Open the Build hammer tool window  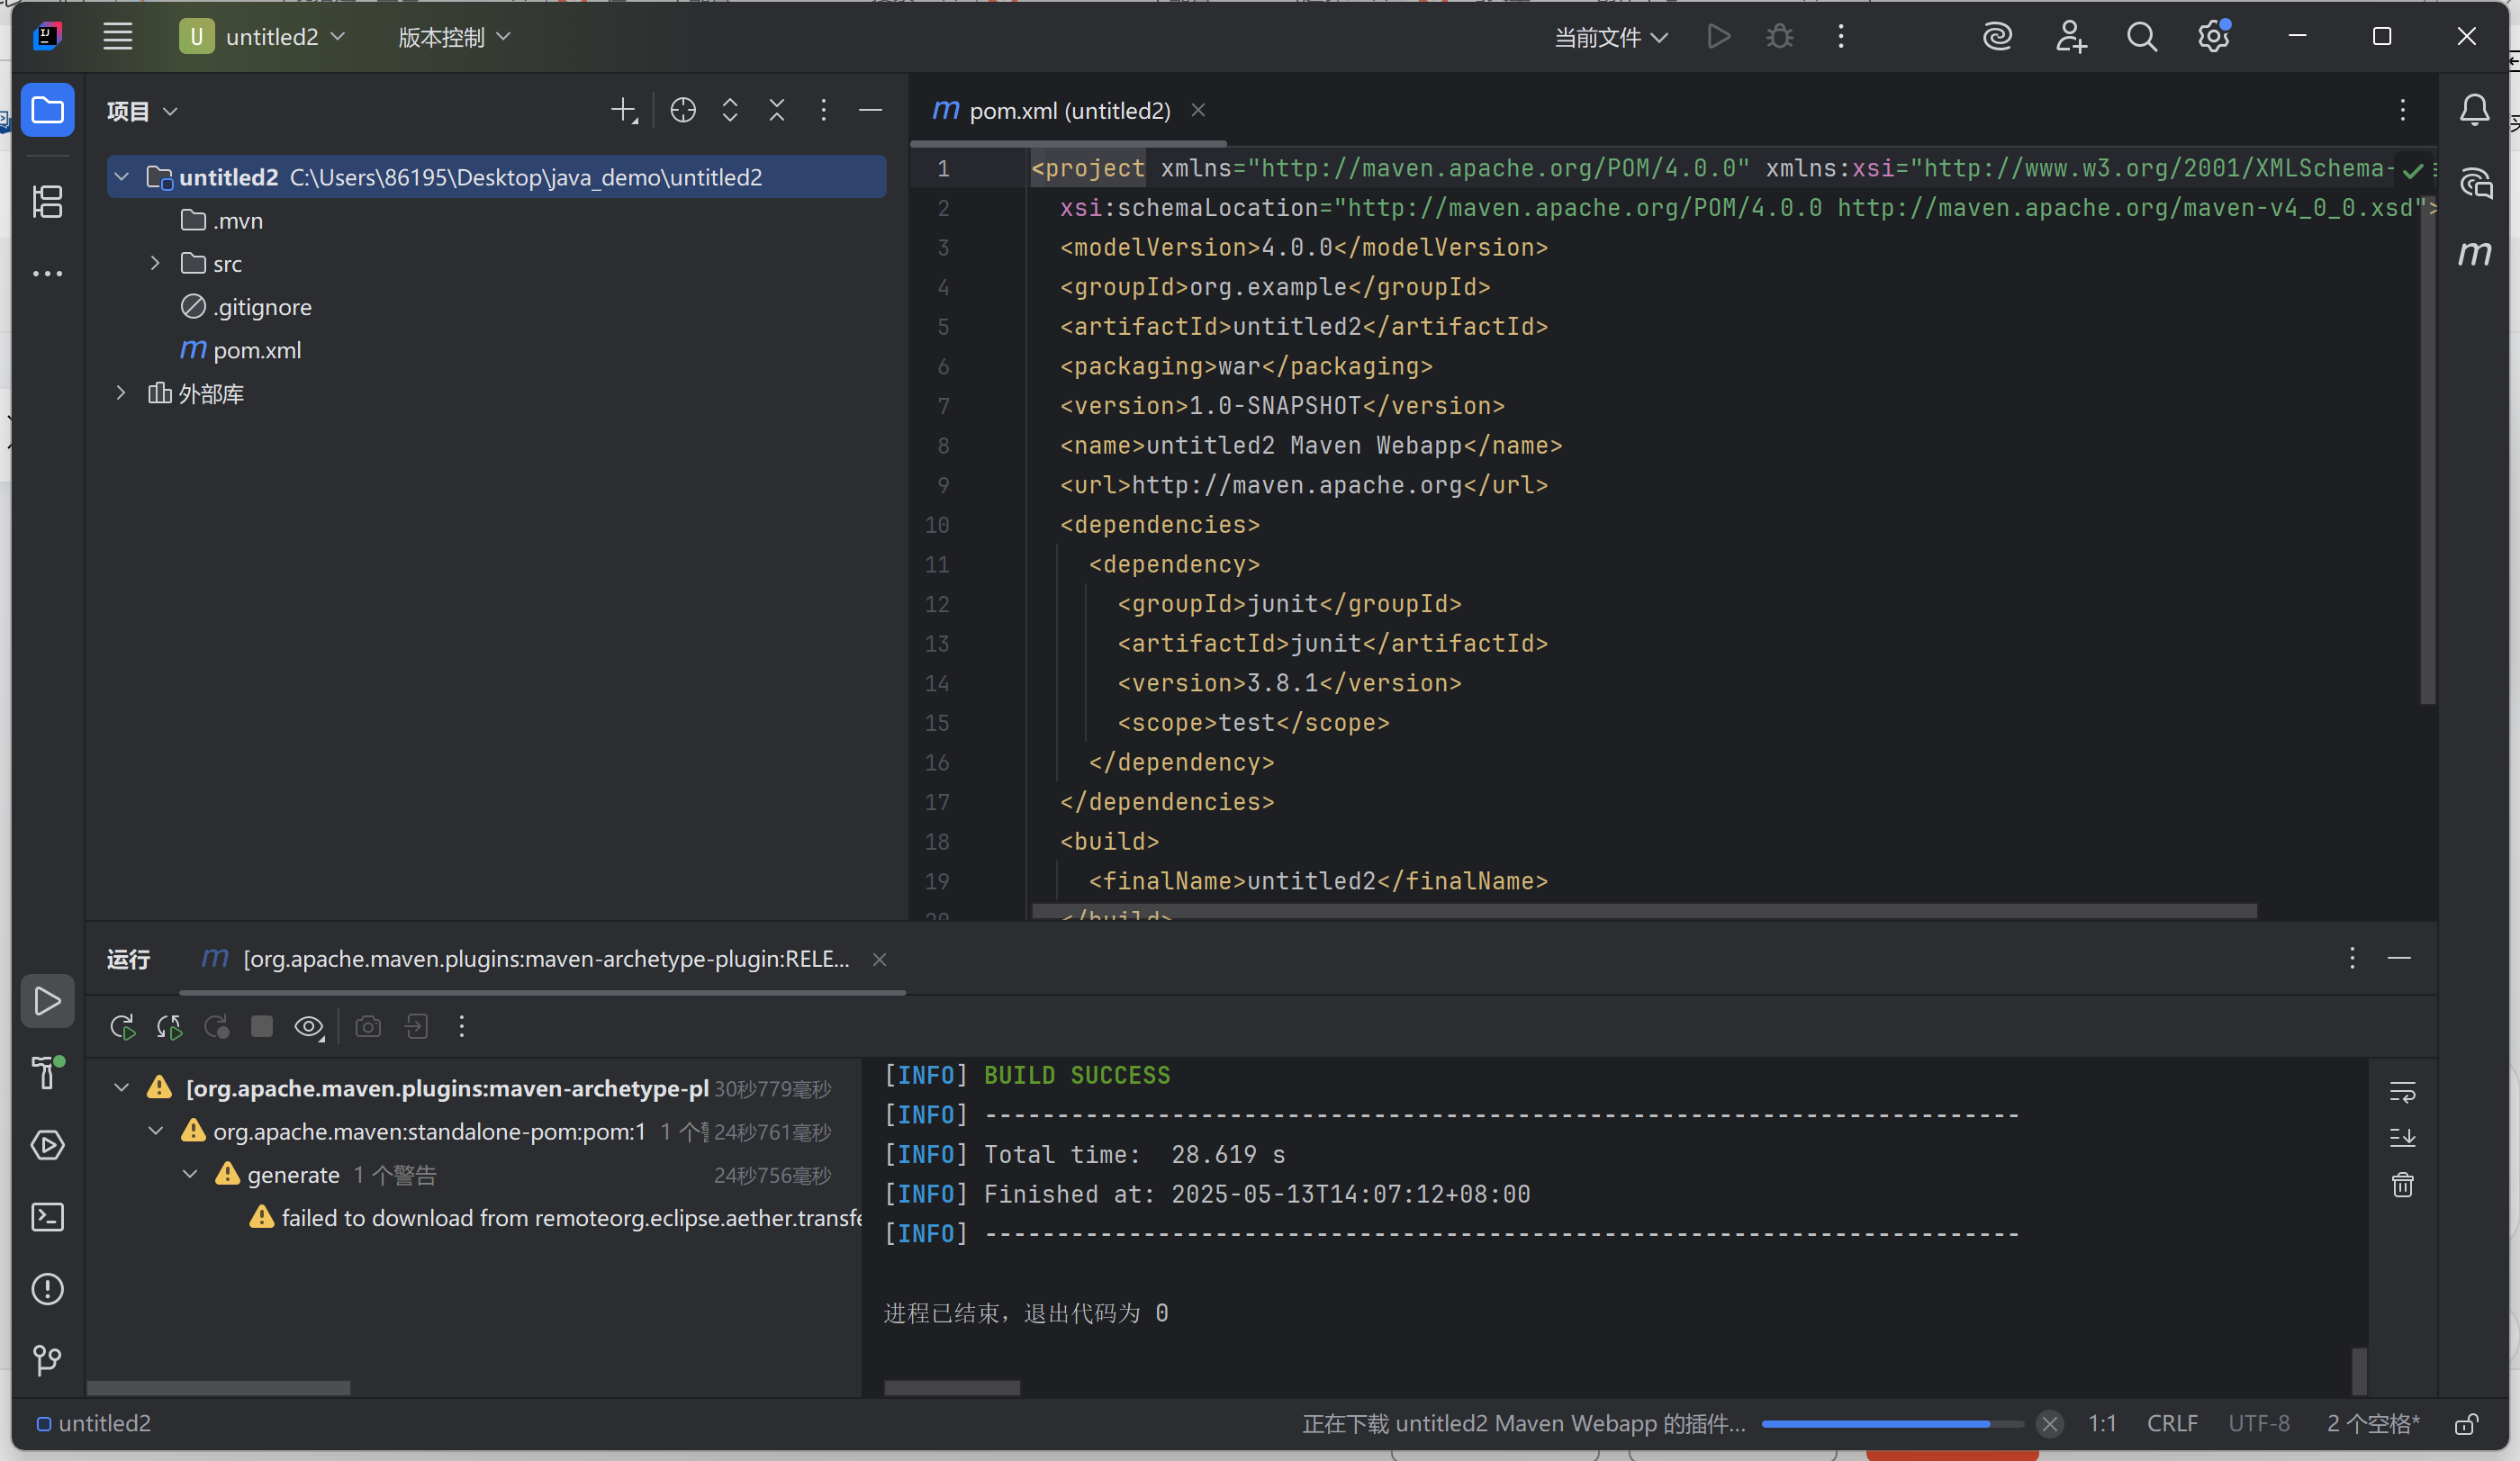[x=47, y=1073]
